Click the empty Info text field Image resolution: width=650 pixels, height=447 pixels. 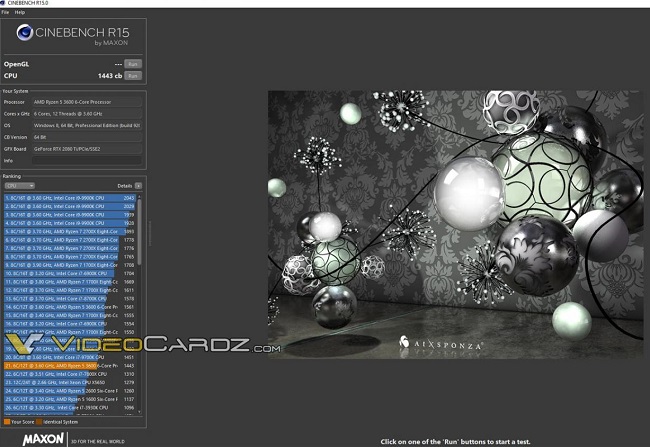click(87, 160)
